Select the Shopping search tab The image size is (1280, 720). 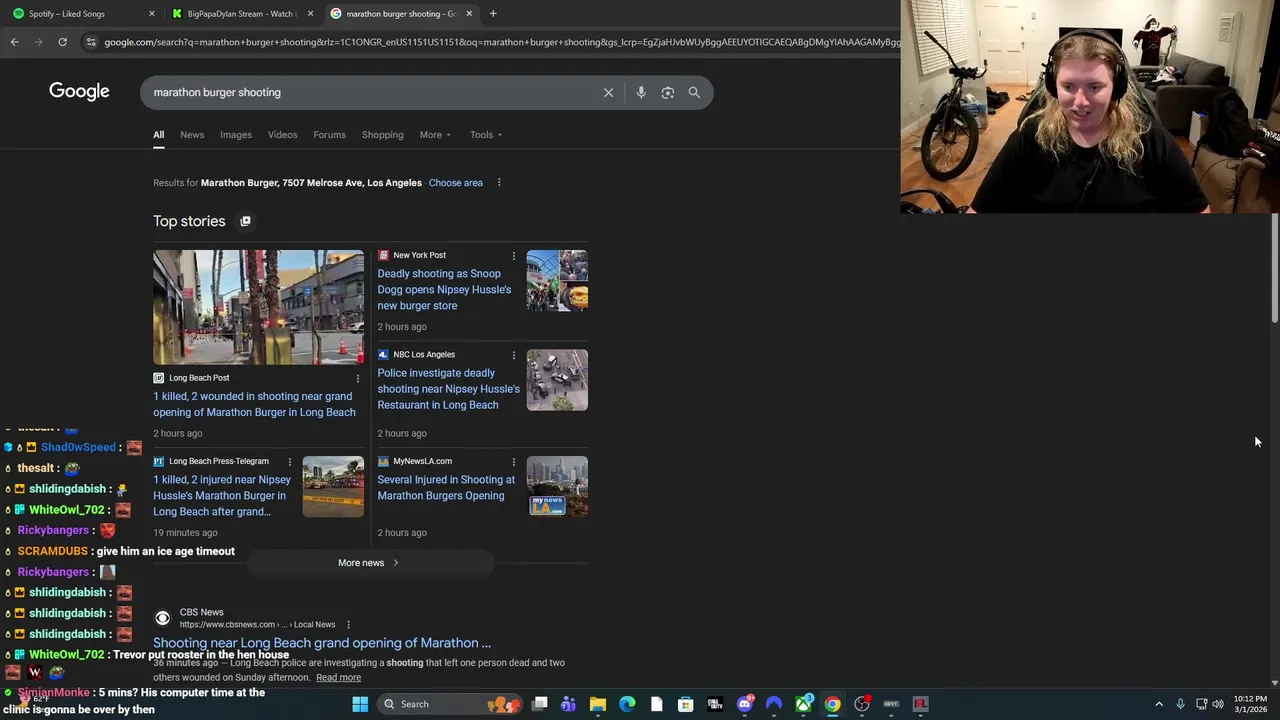383,135
